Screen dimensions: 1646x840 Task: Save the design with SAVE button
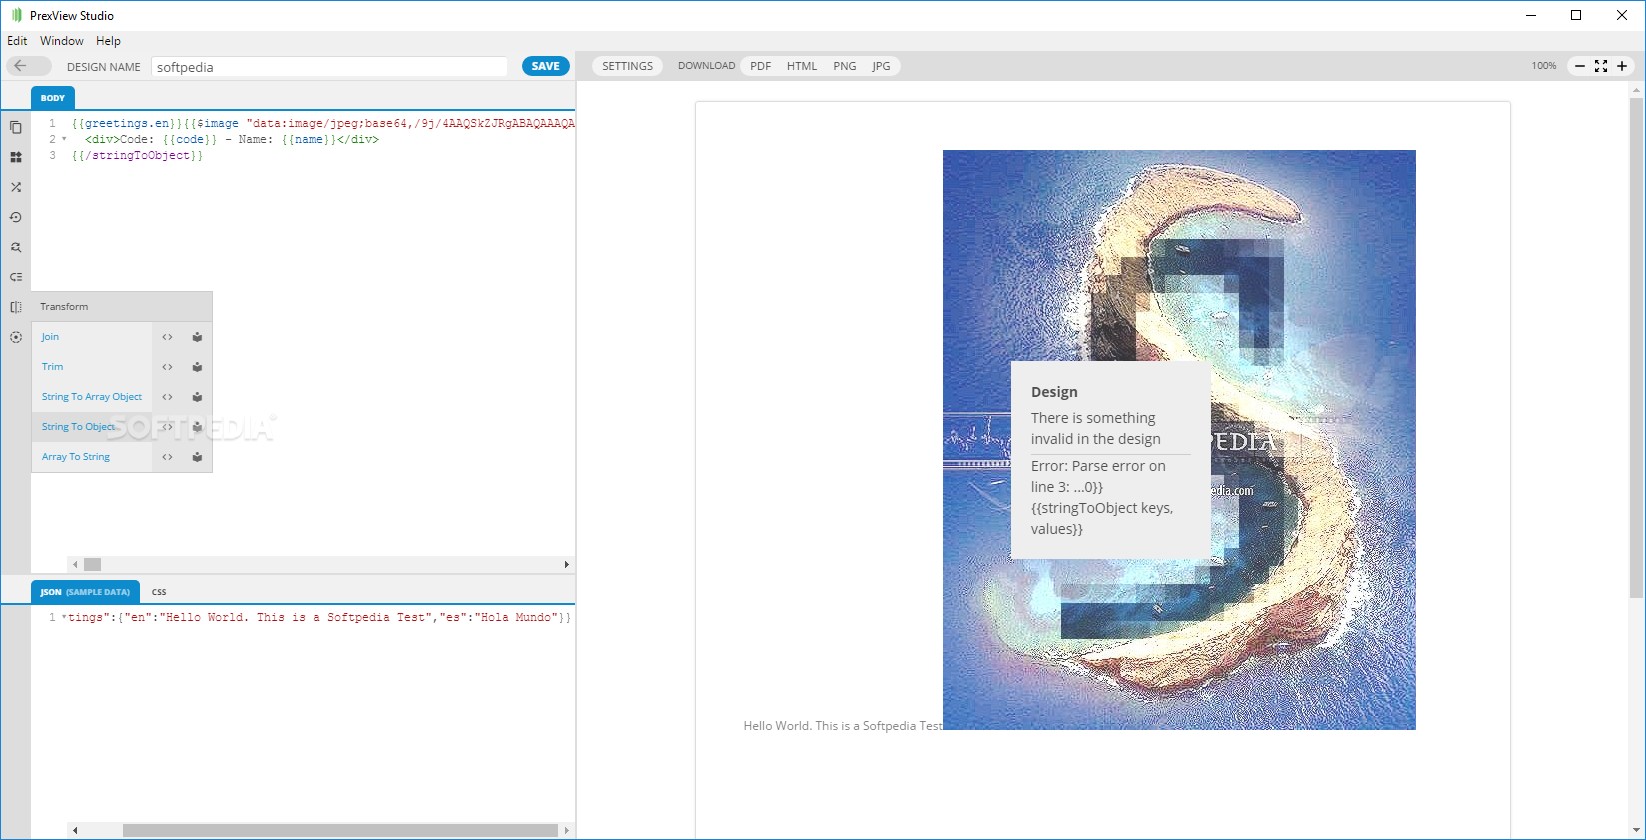coord(546,66)
